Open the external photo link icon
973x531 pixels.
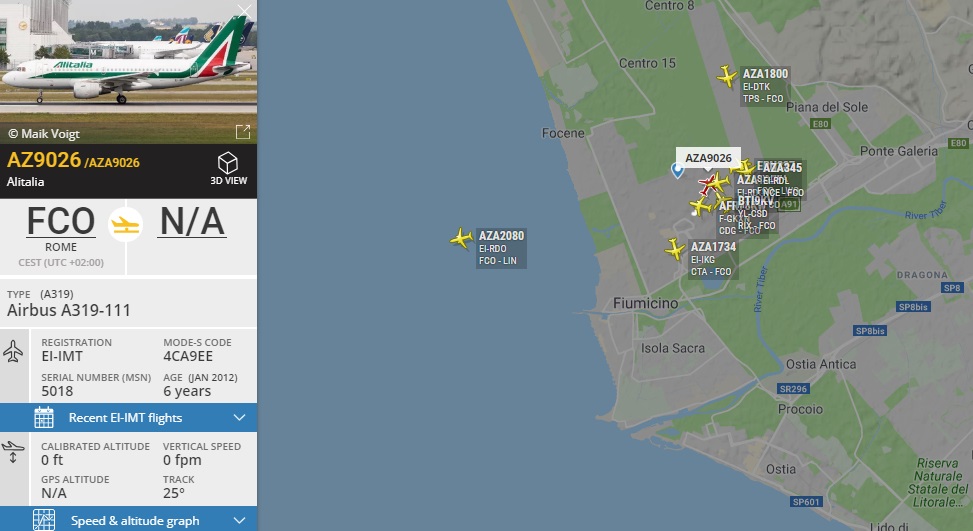[243, 132]
